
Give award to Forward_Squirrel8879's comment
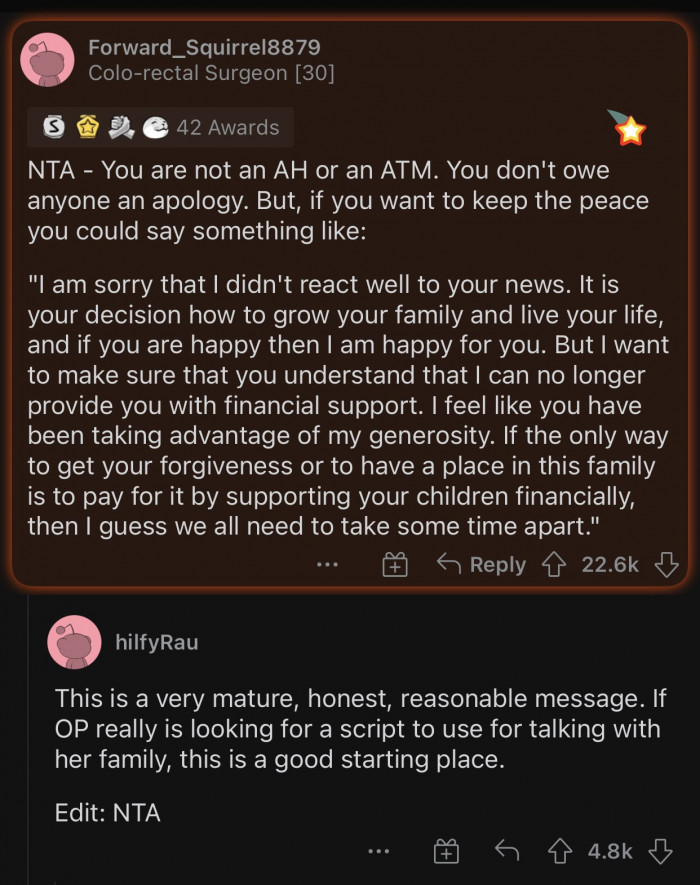pos(395,565)
